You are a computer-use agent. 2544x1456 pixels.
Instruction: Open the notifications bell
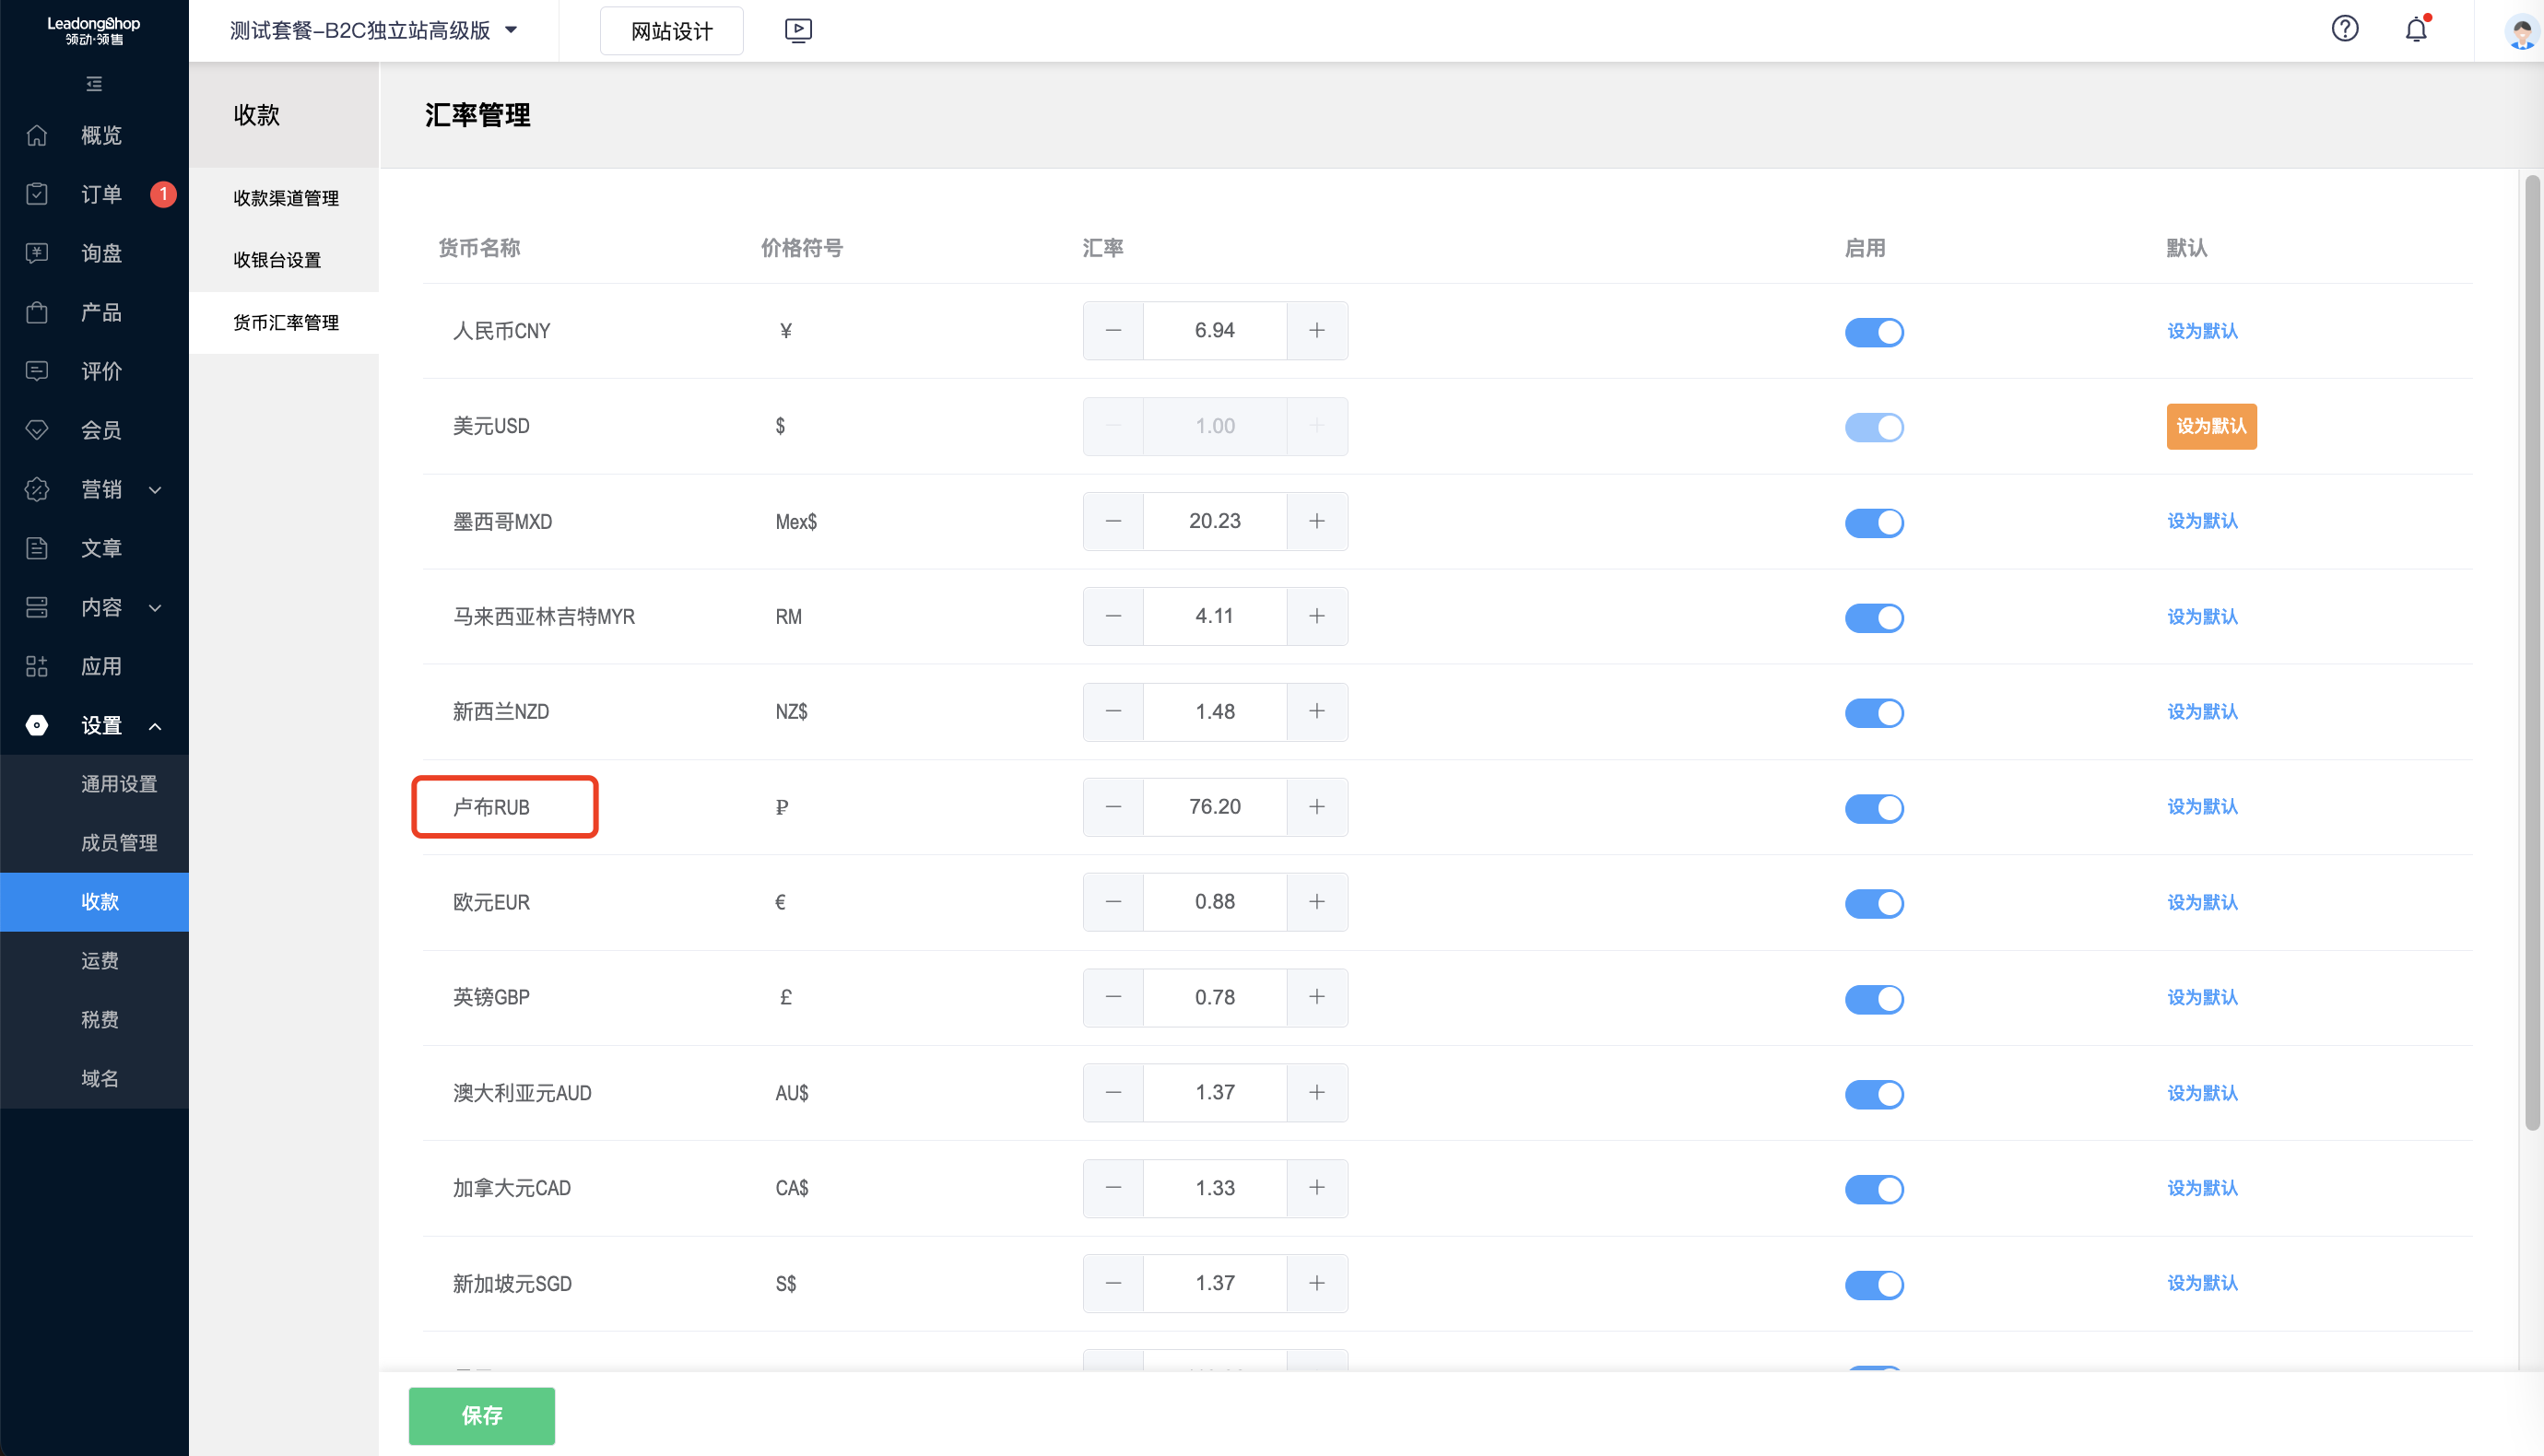coord(2416,29)
